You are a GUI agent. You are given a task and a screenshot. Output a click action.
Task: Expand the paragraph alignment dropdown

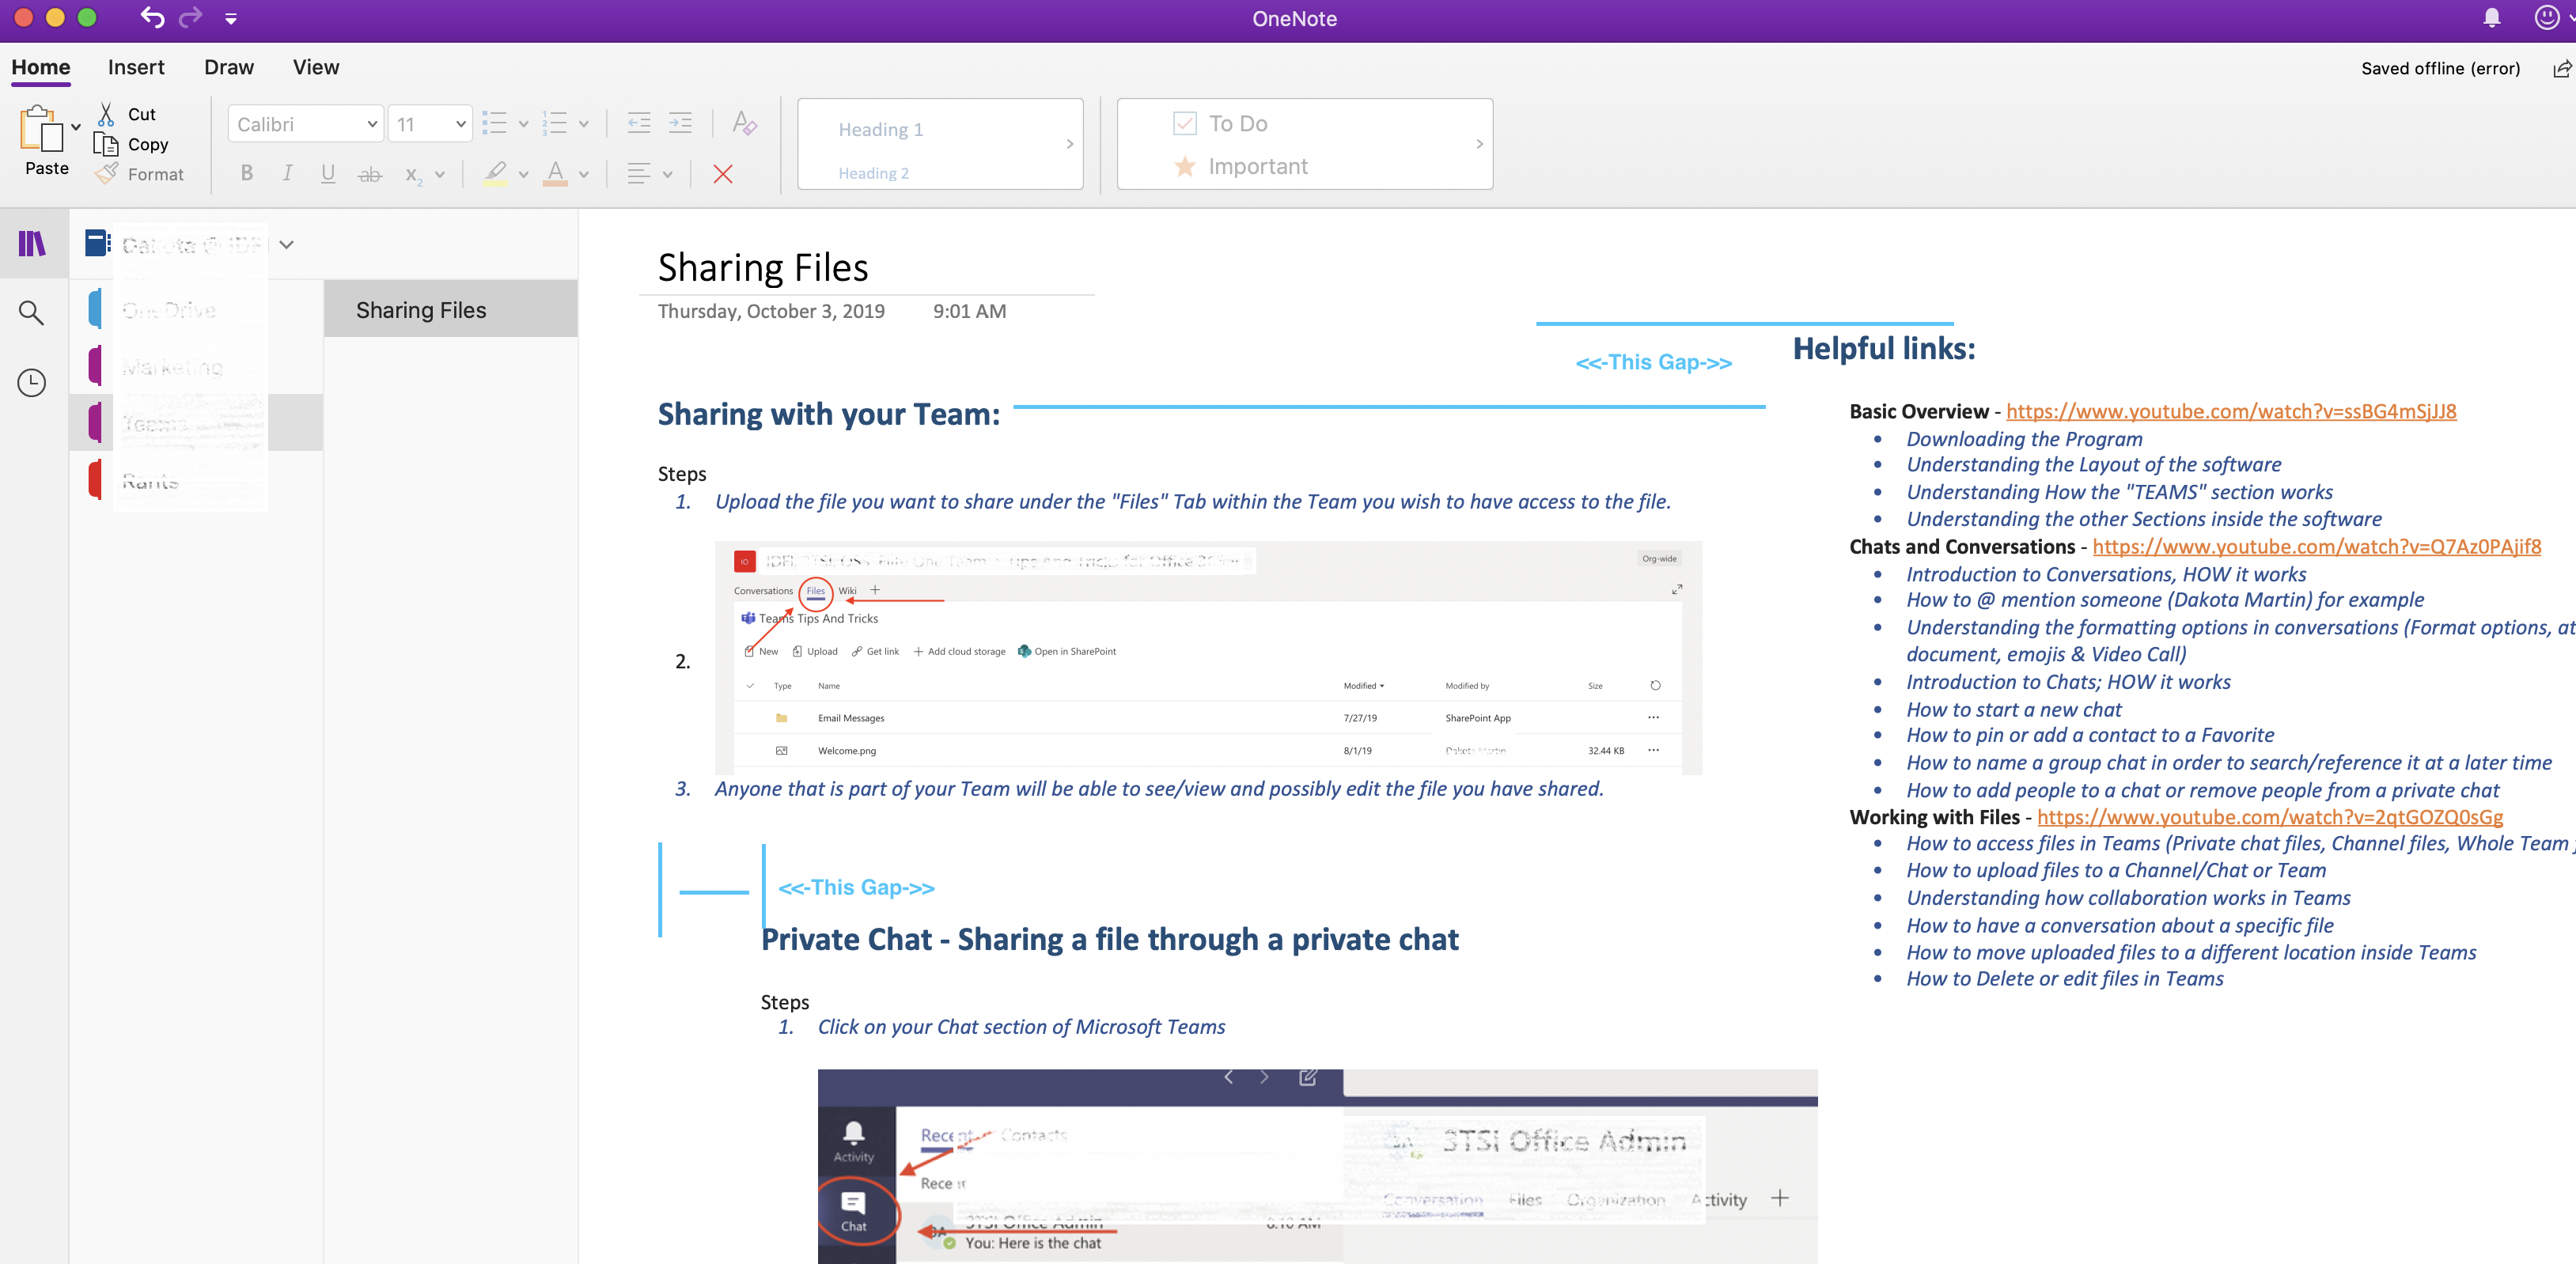[x=668, y=173]
